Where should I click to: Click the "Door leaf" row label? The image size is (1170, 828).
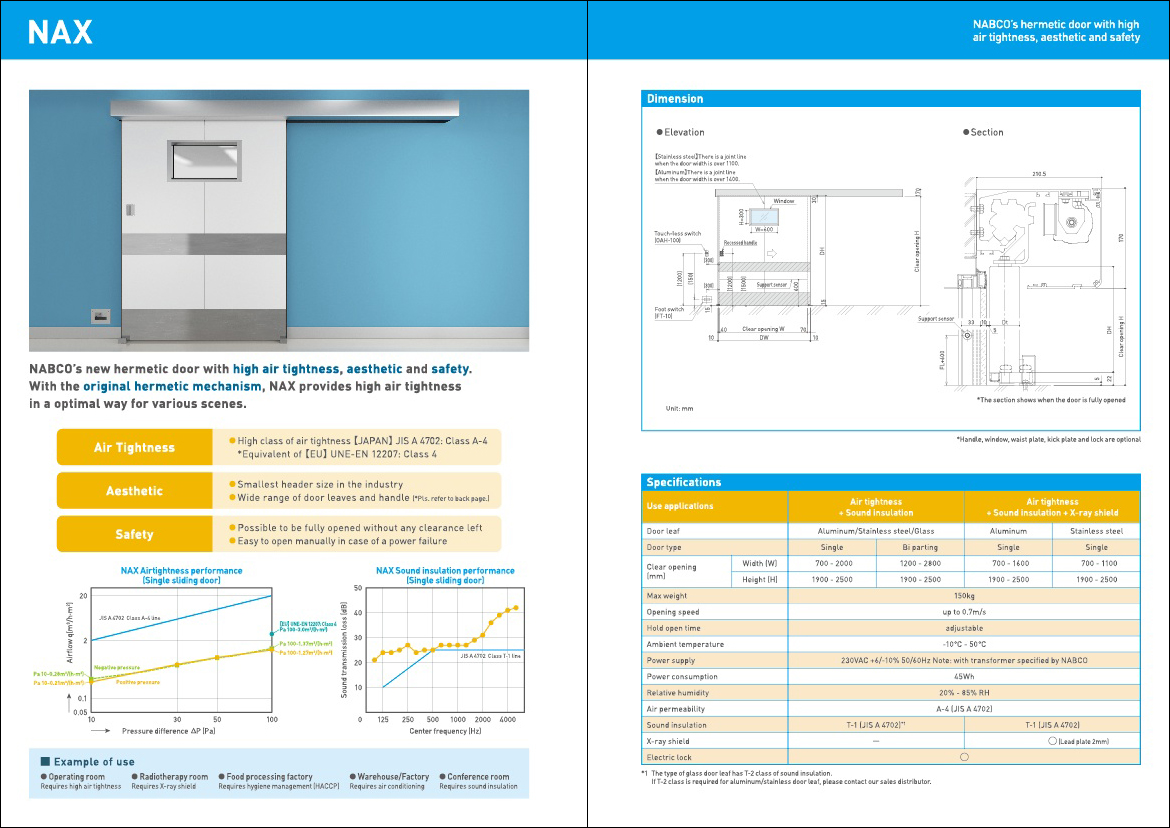tap(663, 531)
